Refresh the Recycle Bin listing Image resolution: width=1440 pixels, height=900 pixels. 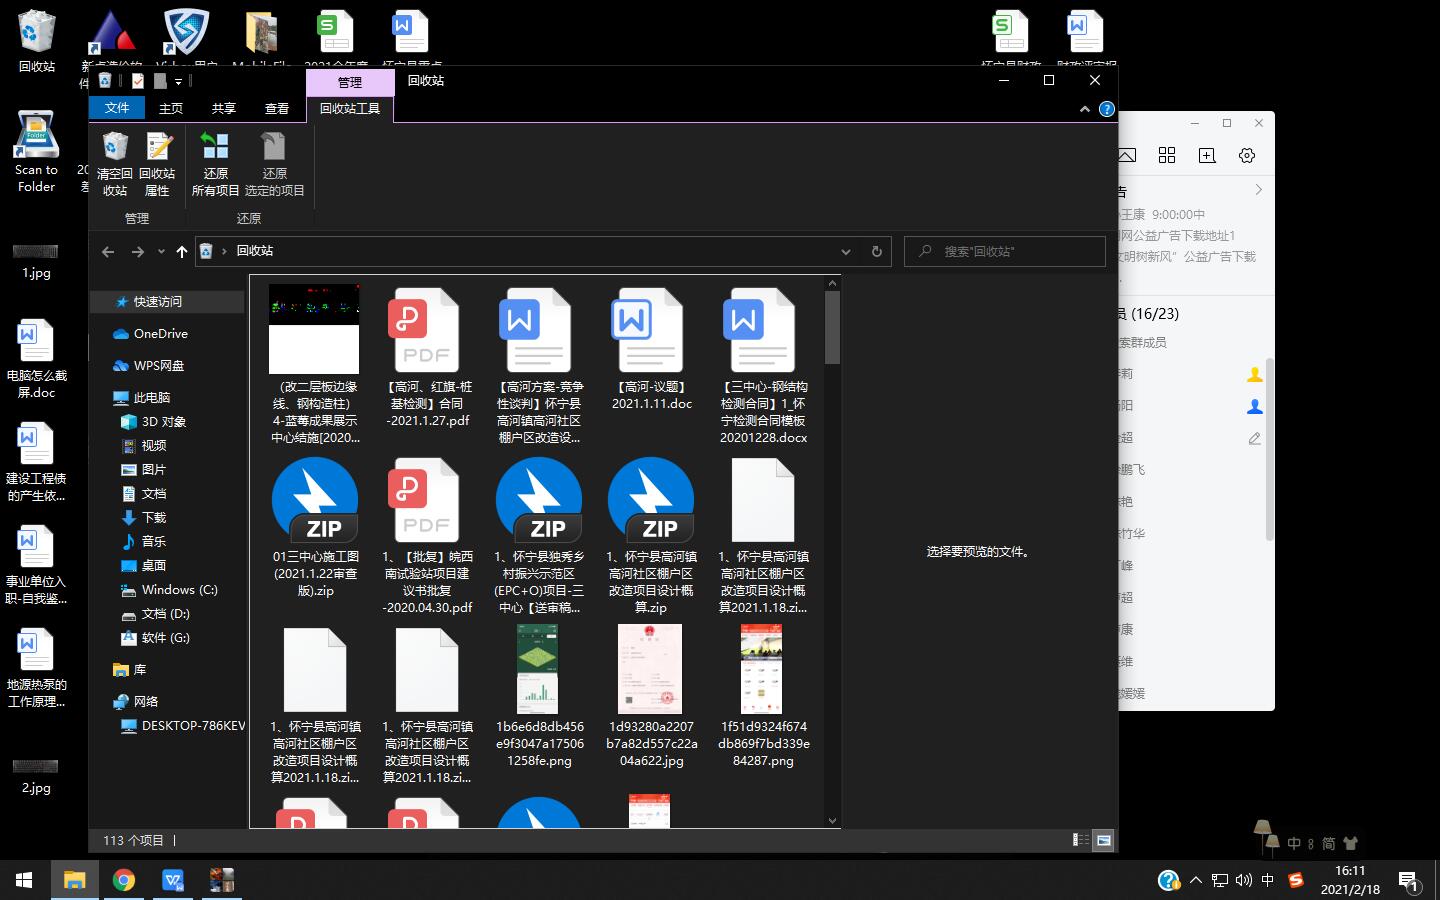click(875, 251)
